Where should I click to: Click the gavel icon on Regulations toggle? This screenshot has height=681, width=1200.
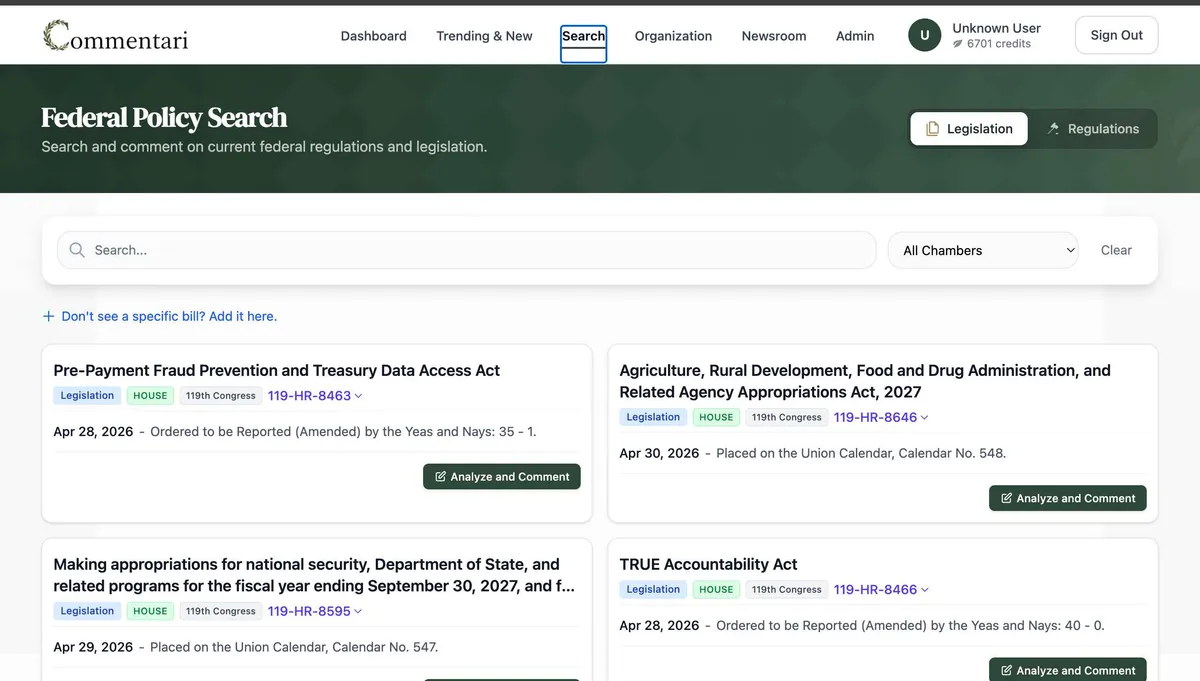coord(1053,129)
